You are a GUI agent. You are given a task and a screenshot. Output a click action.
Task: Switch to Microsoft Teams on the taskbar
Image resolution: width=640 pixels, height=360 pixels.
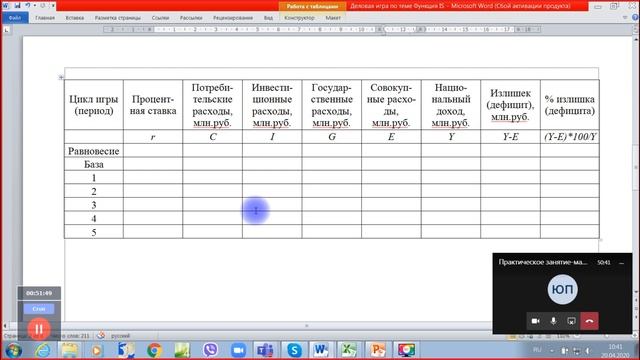click(265, 350)
